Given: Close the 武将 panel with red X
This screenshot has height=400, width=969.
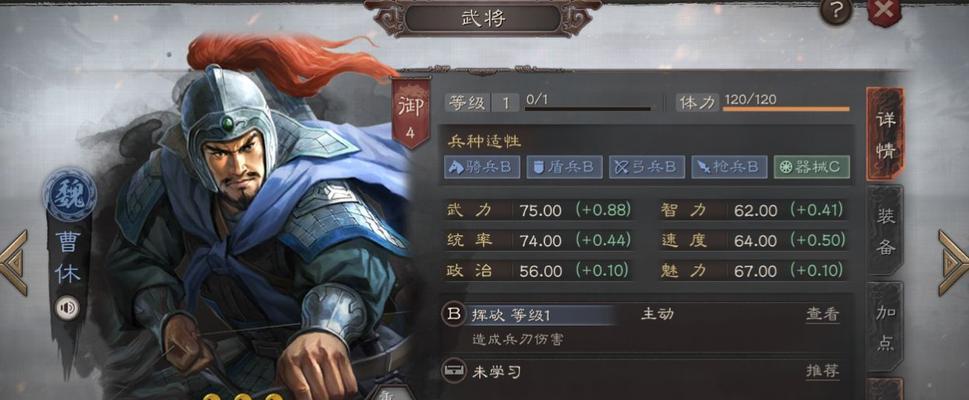Looking at the screenshot, I should click(884, 11).
